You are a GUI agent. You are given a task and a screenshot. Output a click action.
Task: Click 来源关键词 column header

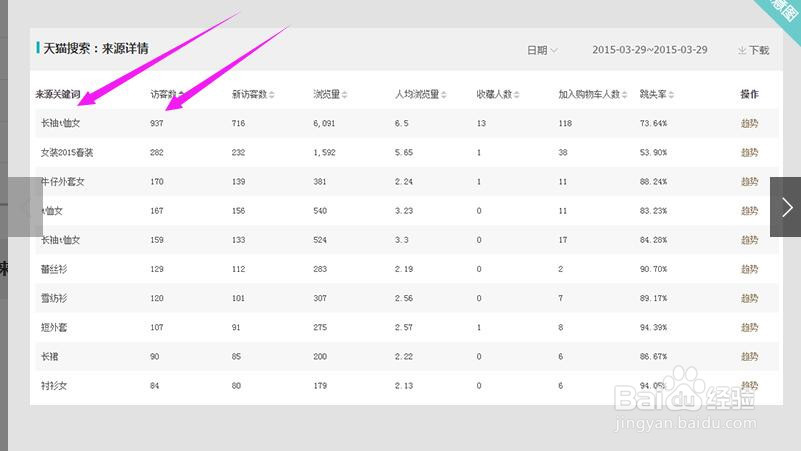58,94
